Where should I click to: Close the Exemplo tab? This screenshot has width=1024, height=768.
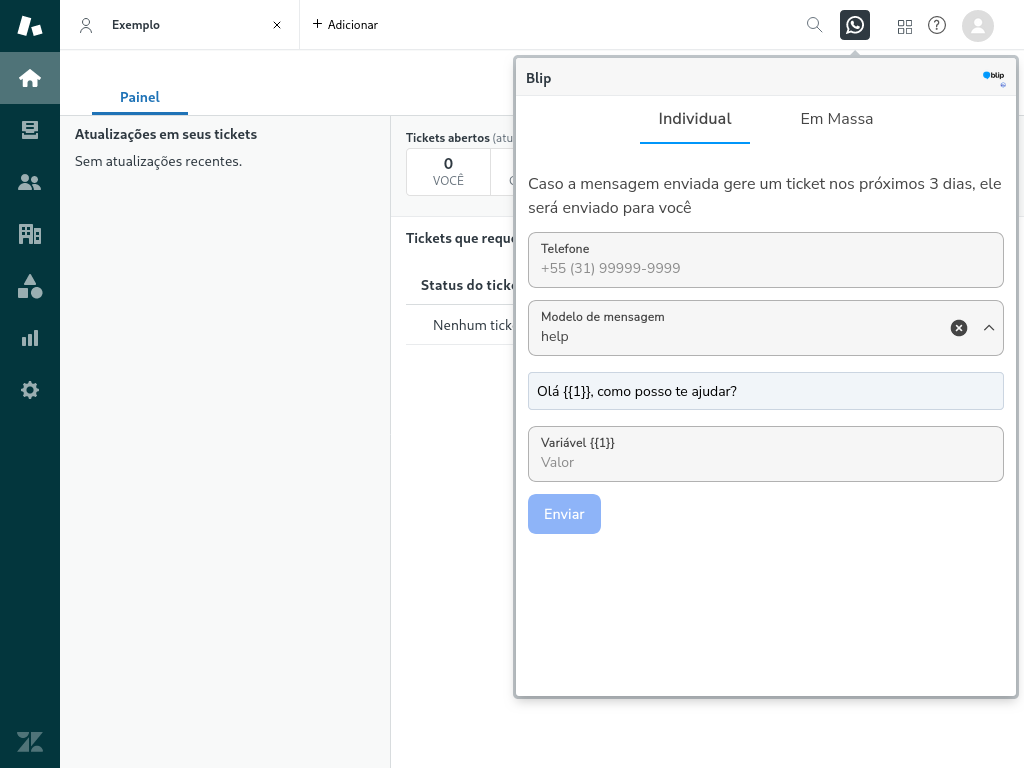[x=277, y=25]
